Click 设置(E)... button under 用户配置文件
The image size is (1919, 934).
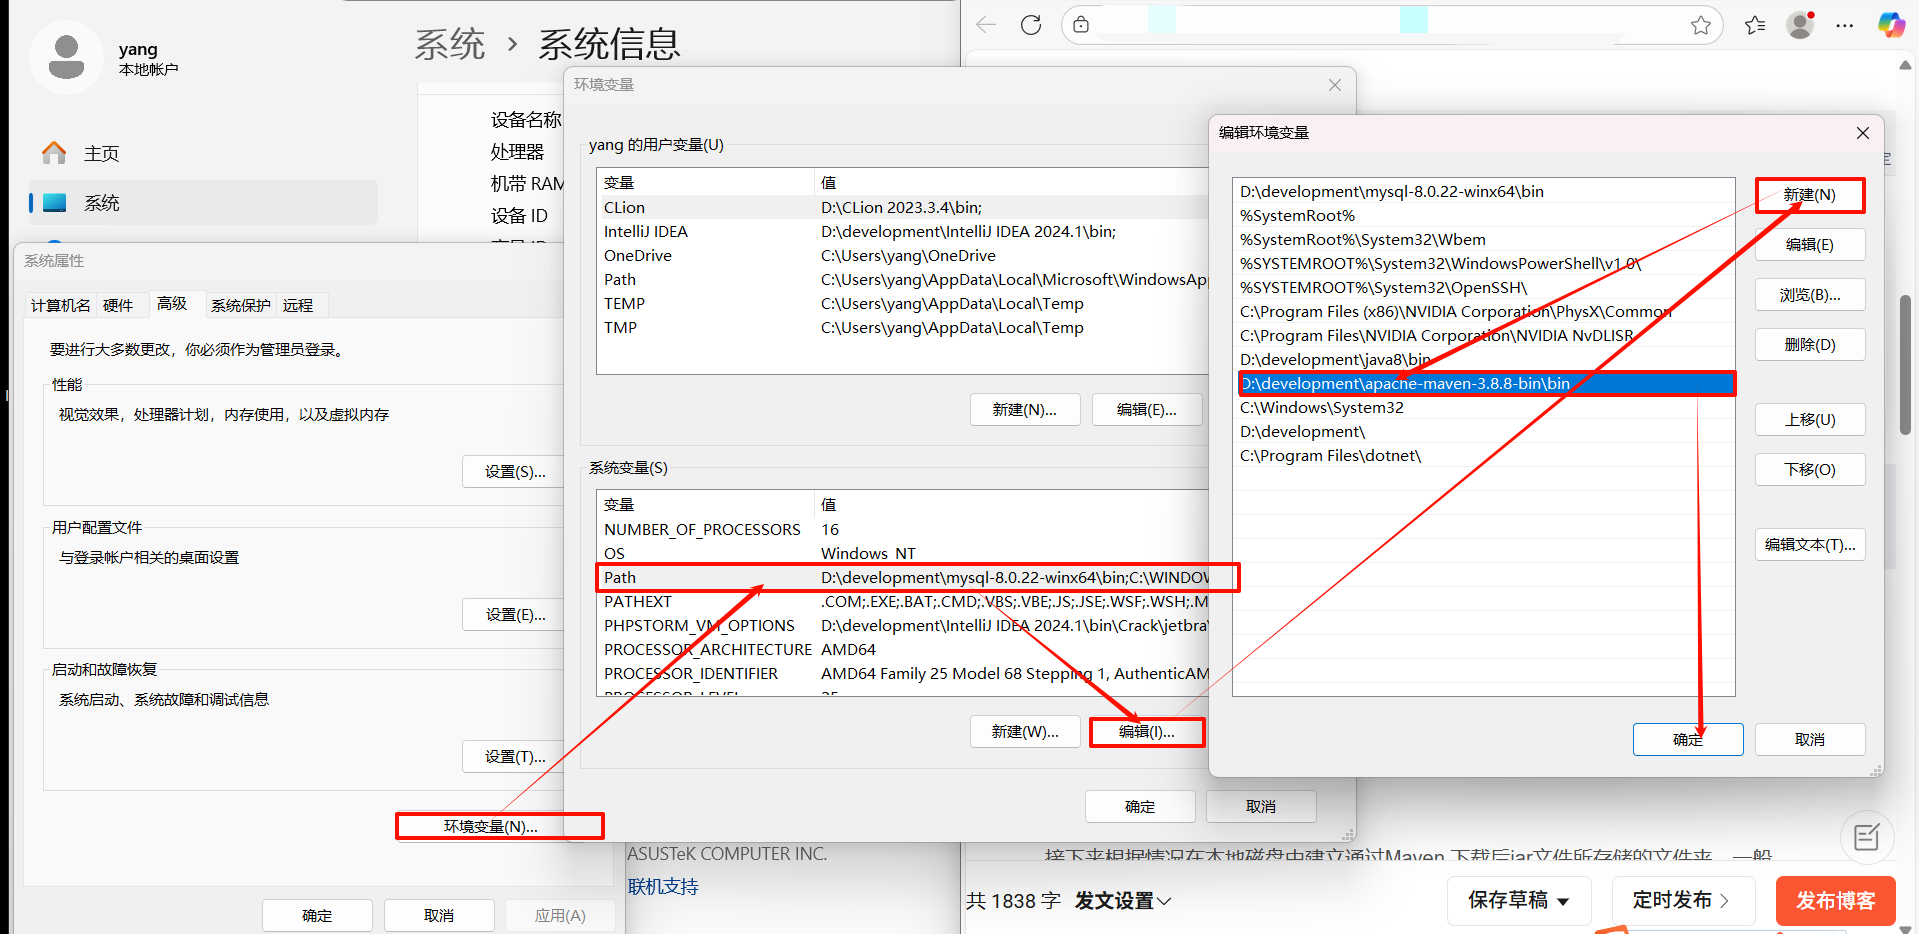[x=515, y=615]
